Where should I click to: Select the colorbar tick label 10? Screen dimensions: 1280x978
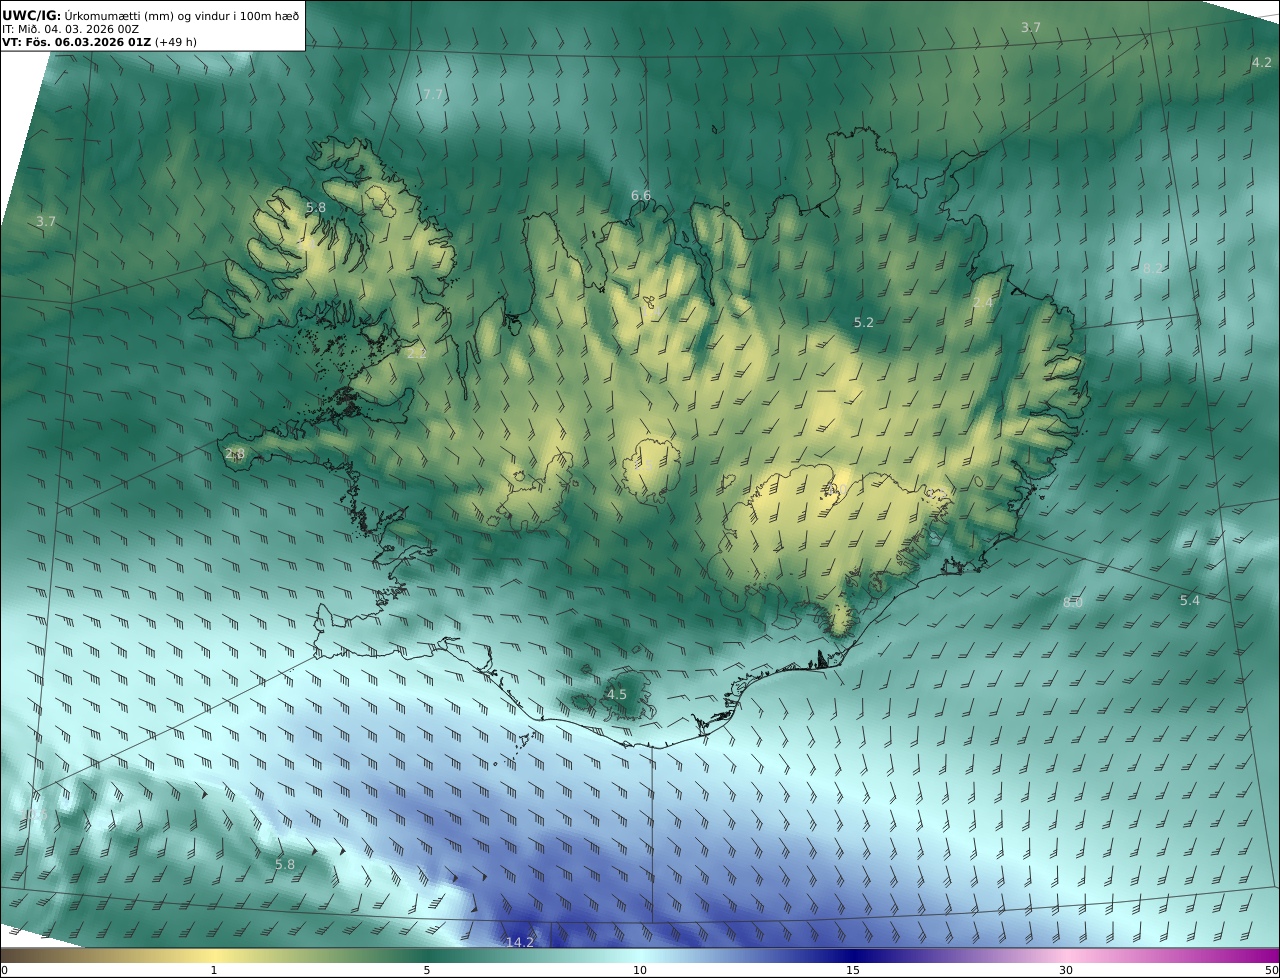(x=640, y=970)
